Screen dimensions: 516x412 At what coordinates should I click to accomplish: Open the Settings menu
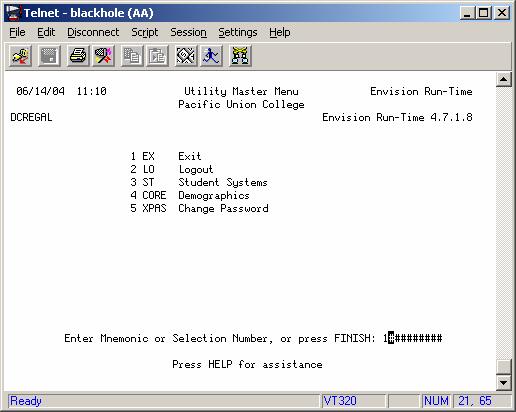coord(238,32)
